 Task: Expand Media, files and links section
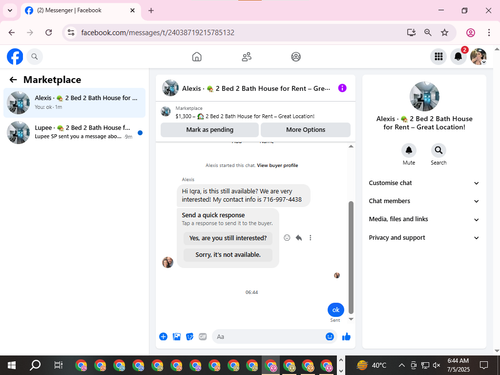tap(424, 219)
